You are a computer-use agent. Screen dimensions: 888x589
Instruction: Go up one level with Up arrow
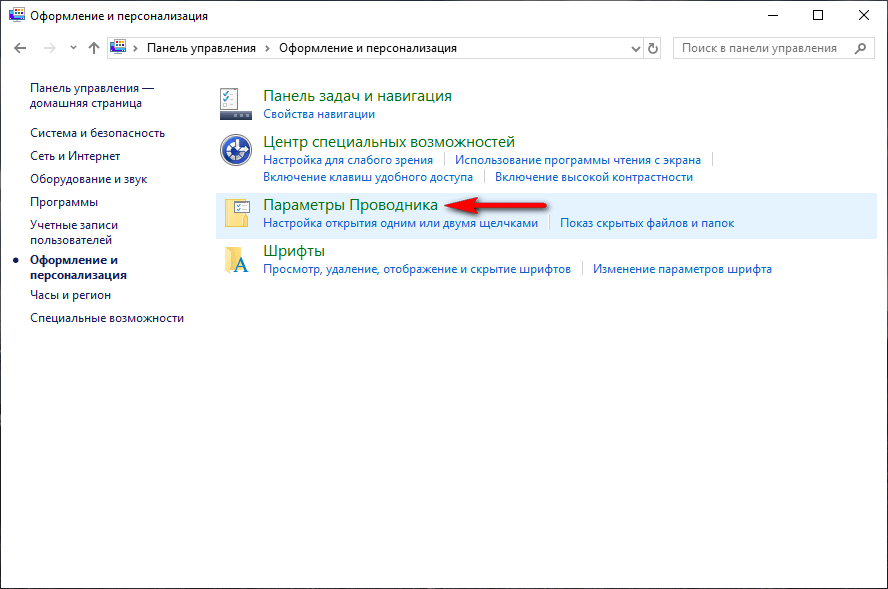coord(94,48)
